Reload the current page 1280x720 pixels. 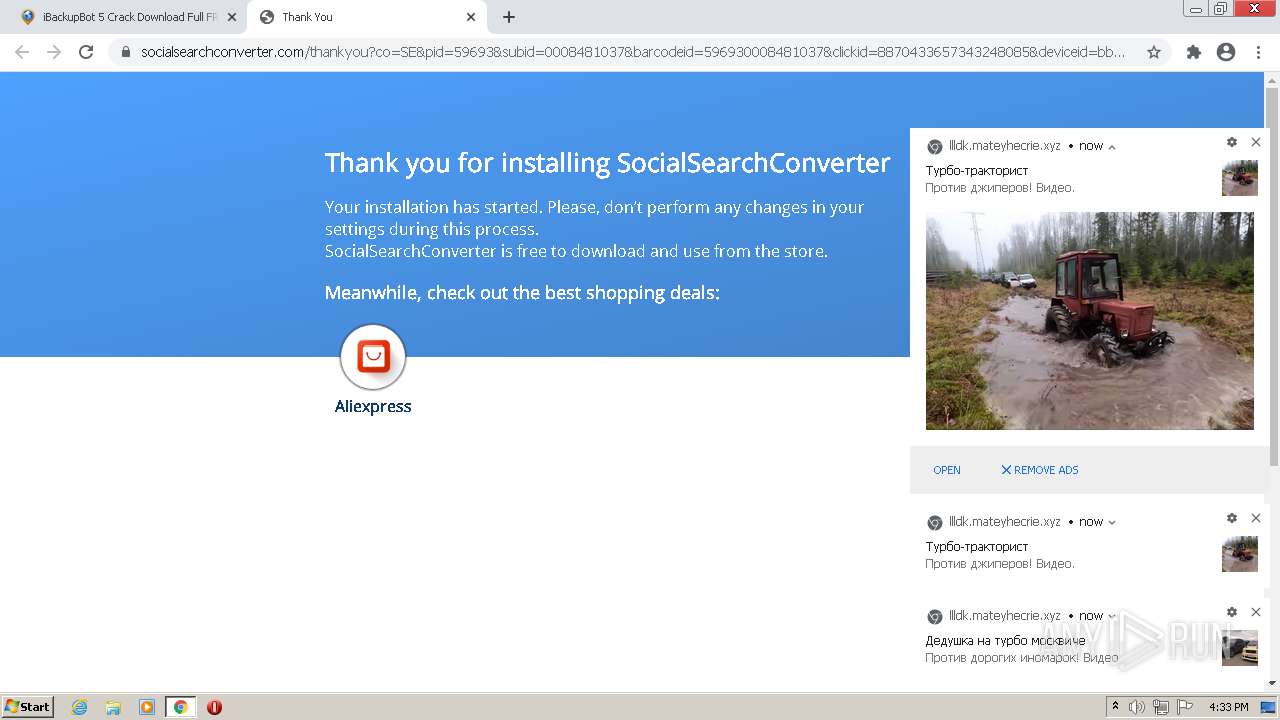click(86, 52)
